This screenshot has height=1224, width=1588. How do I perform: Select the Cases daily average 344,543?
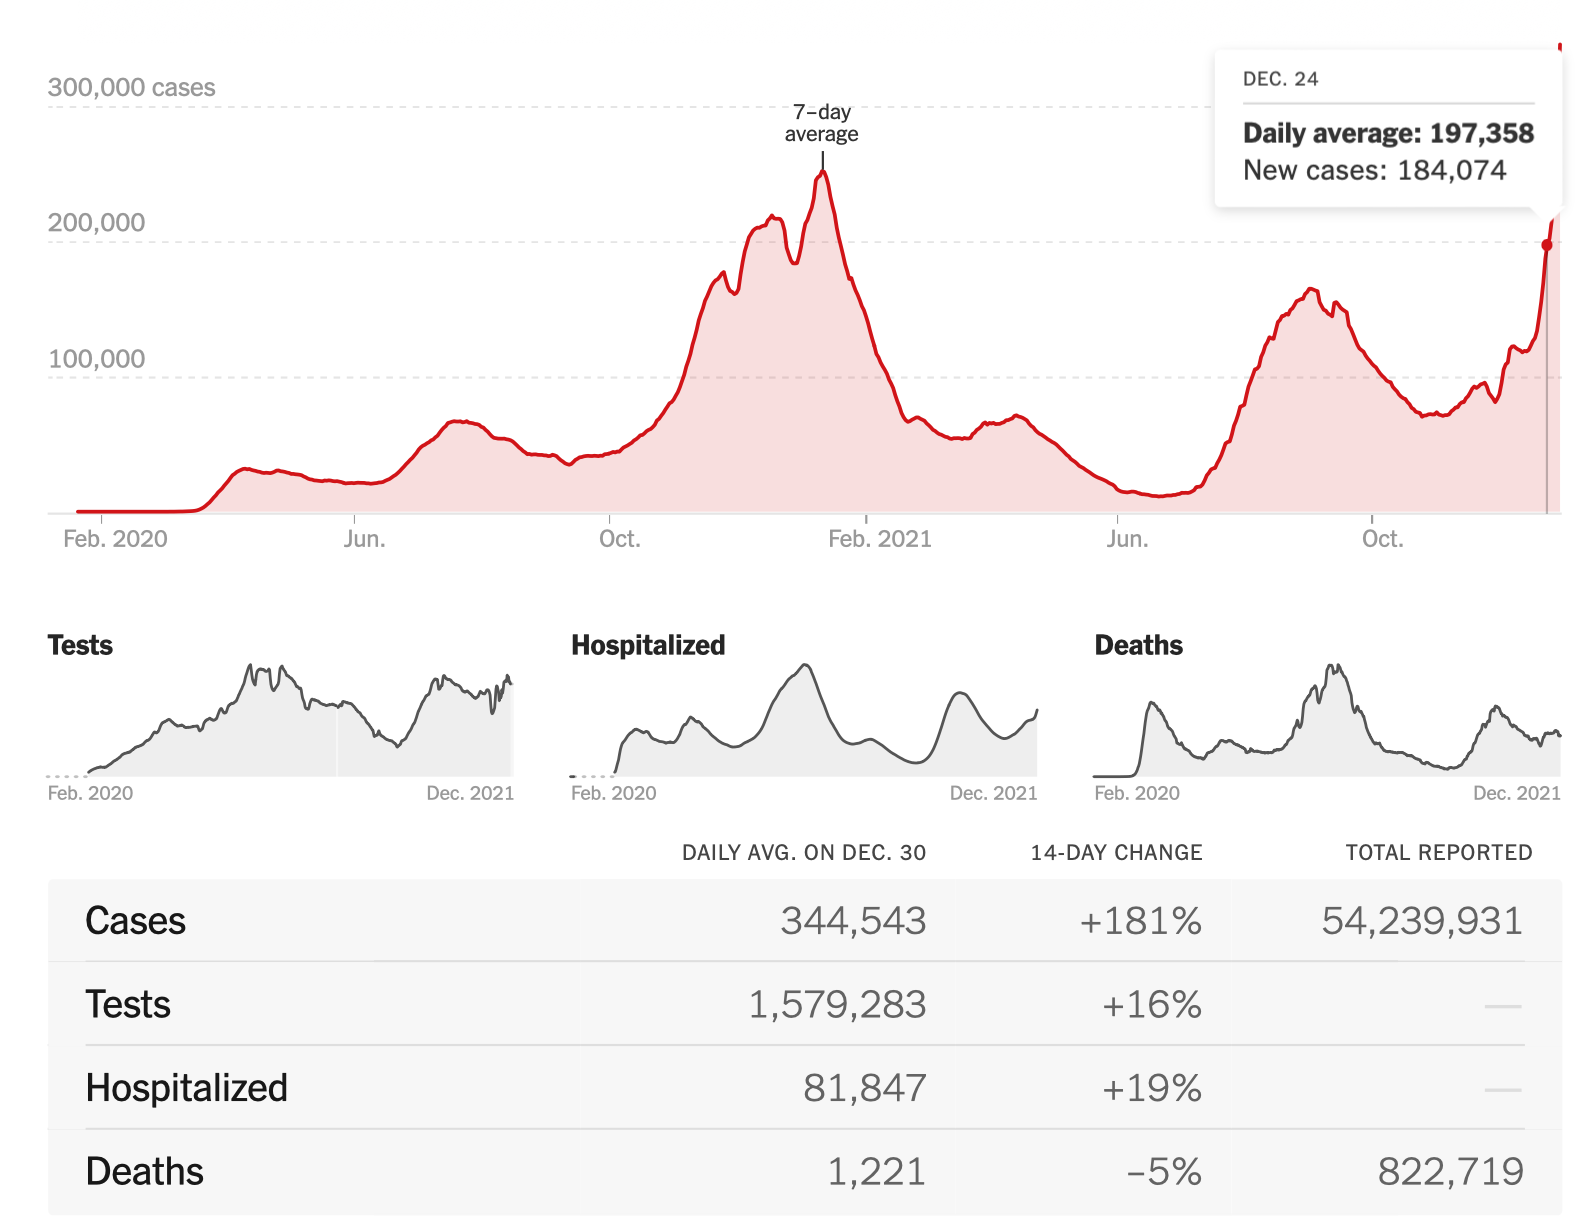point(853,921)
